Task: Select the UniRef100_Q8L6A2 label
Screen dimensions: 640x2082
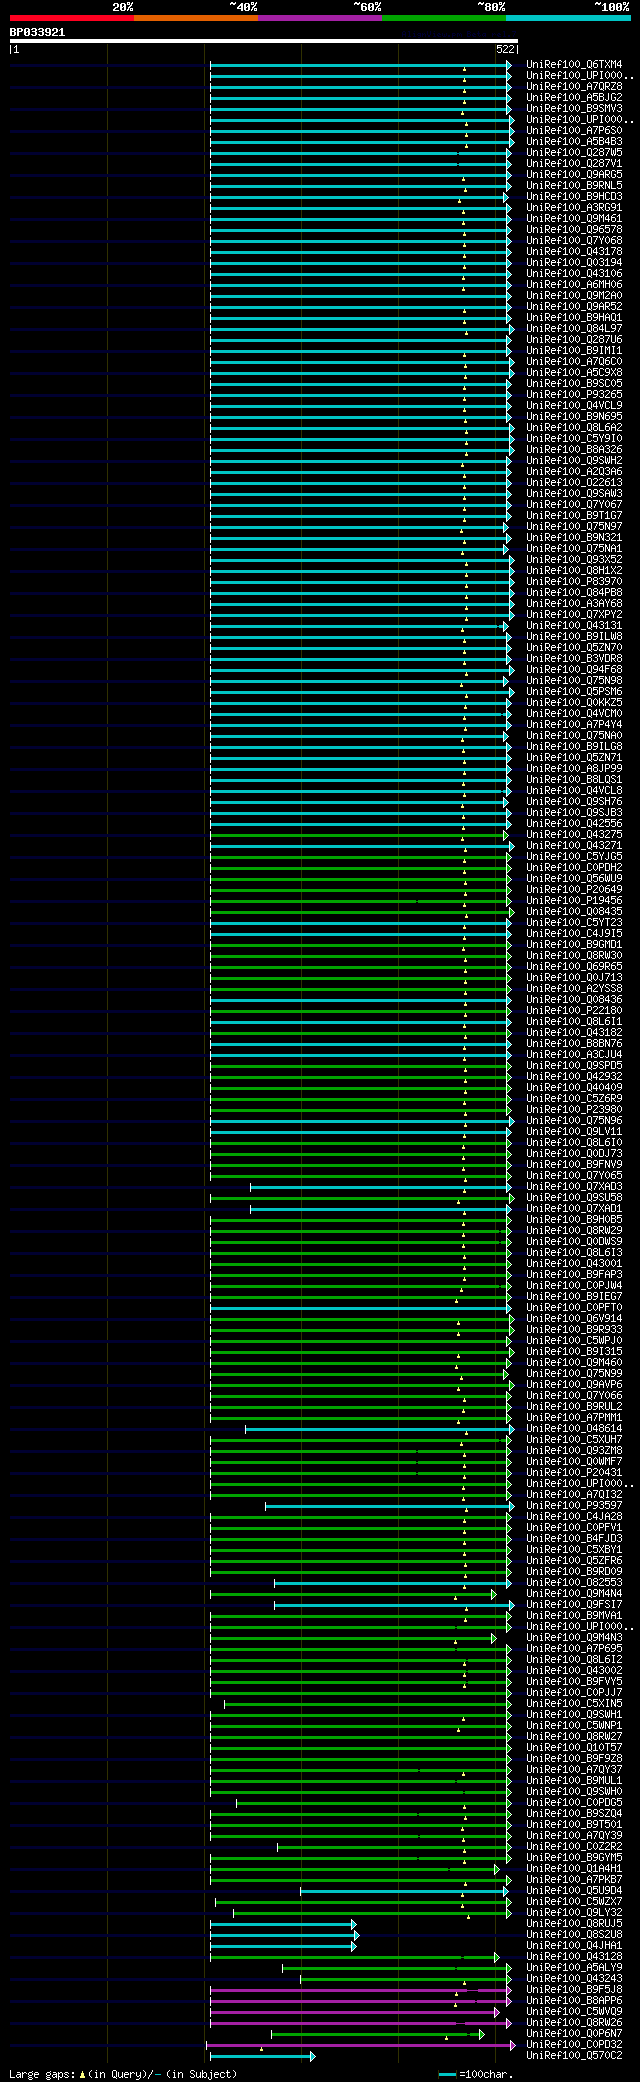Action: tap(574, 428)
